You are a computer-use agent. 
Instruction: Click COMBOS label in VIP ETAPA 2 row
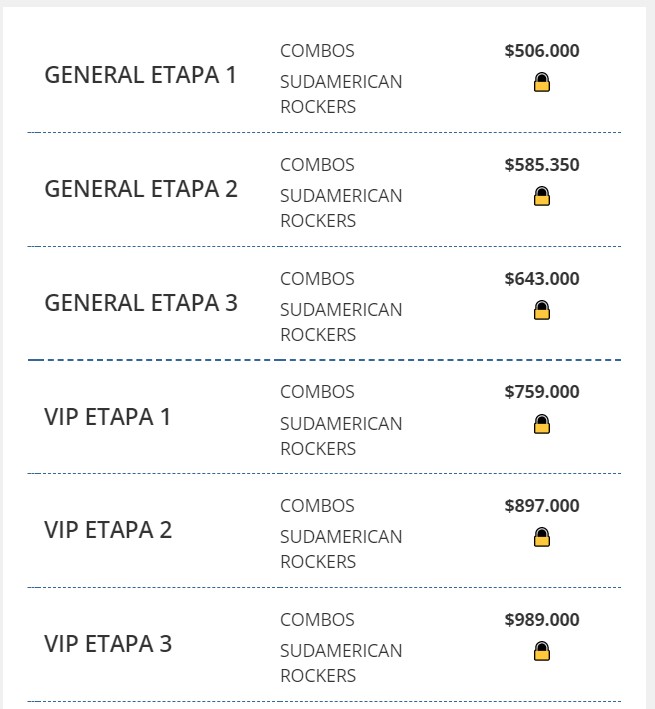317,506
